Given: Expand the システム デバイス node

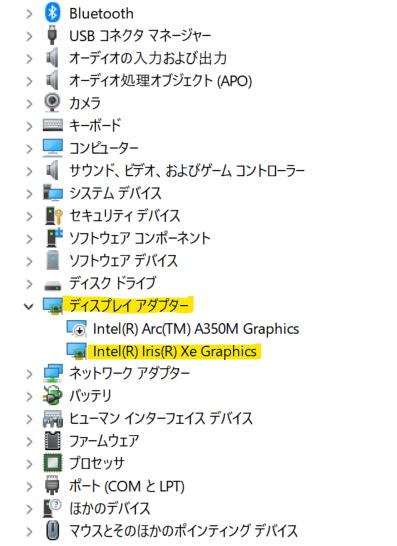Looking at the screenshot, I should click(x=29, y=194).
